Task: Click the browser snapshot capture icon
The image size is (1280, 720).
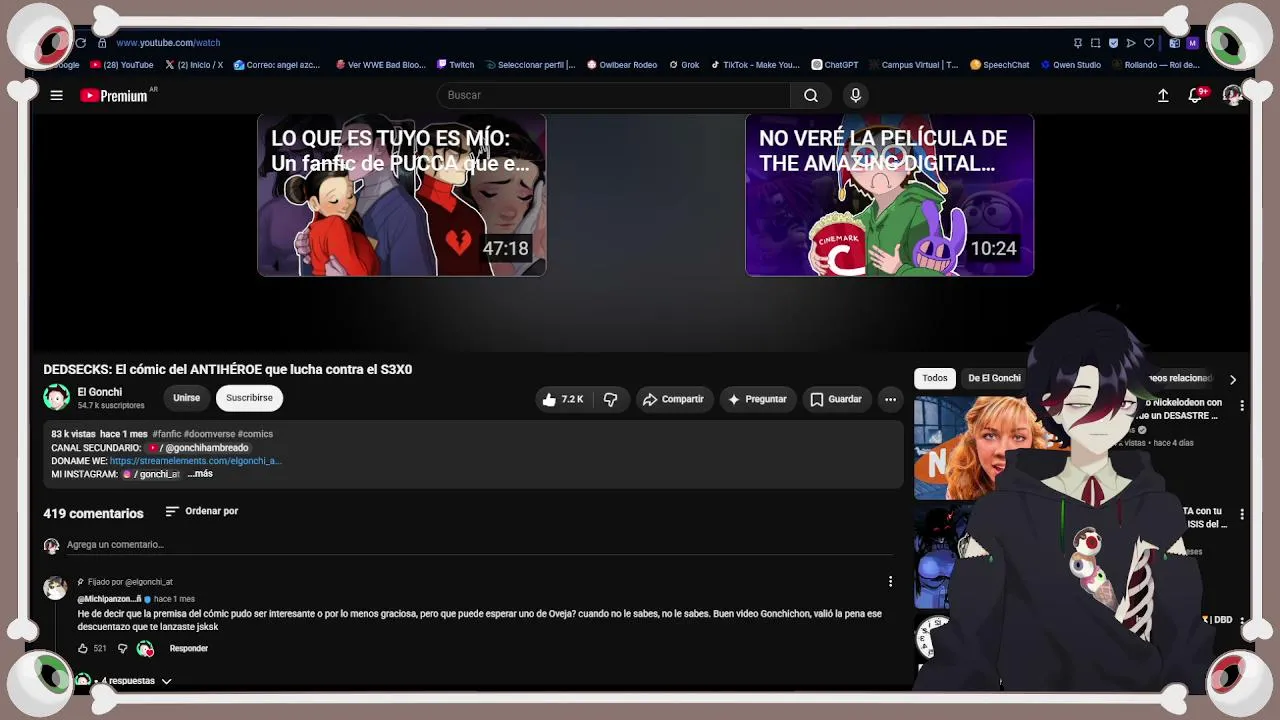Action: (x=1095, y=43)
